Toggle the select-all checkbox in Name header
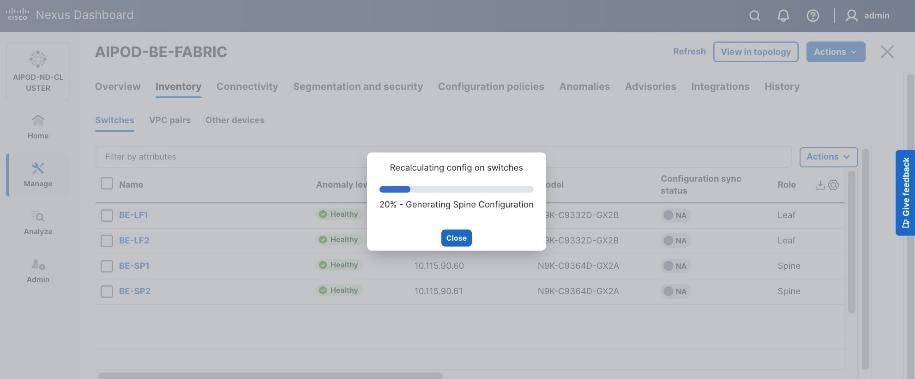This screenshot has height=379, width=915. pos(107,184)
